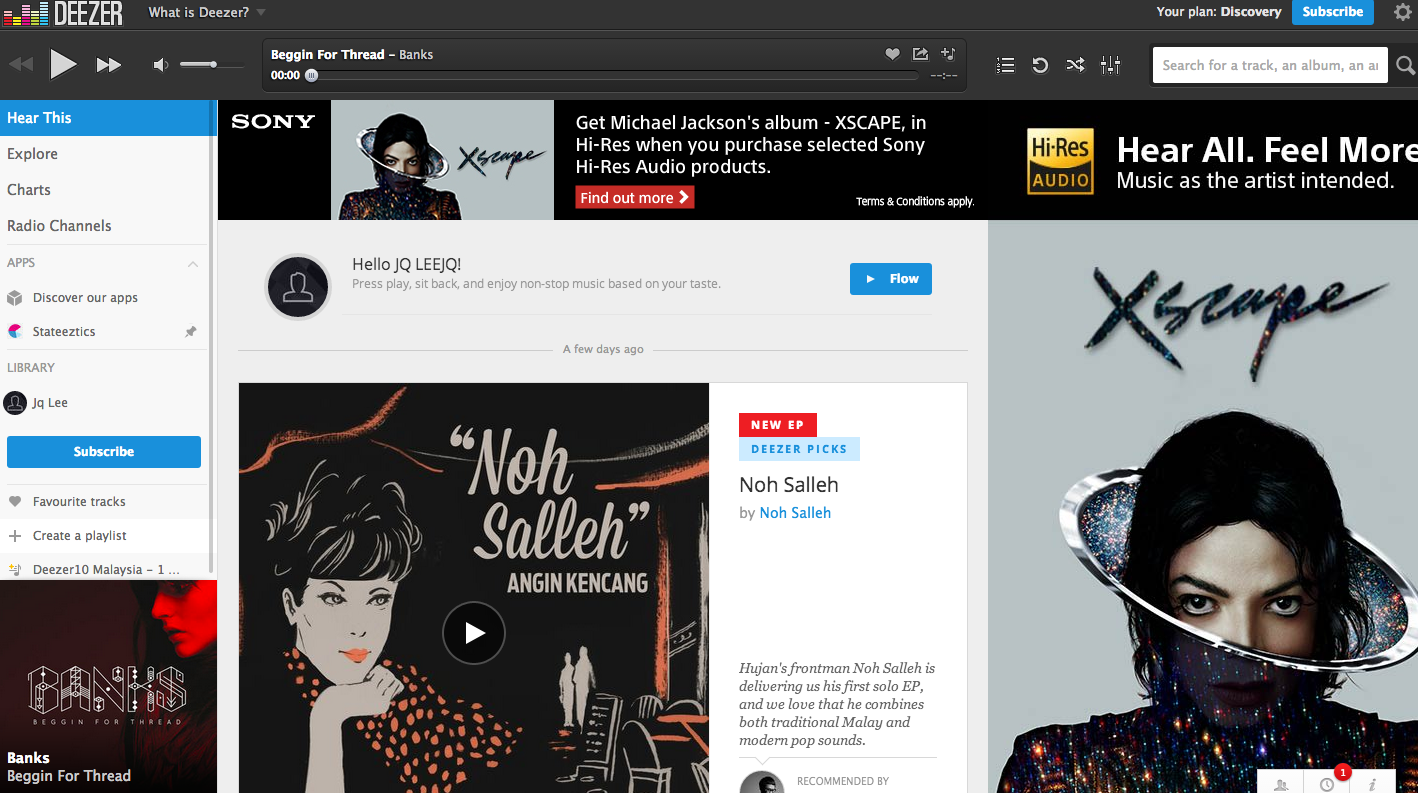This screenshot has width=1418, height=793.
Task: Open the What is Deezer dropdown
Action: (x=207, y=12)
